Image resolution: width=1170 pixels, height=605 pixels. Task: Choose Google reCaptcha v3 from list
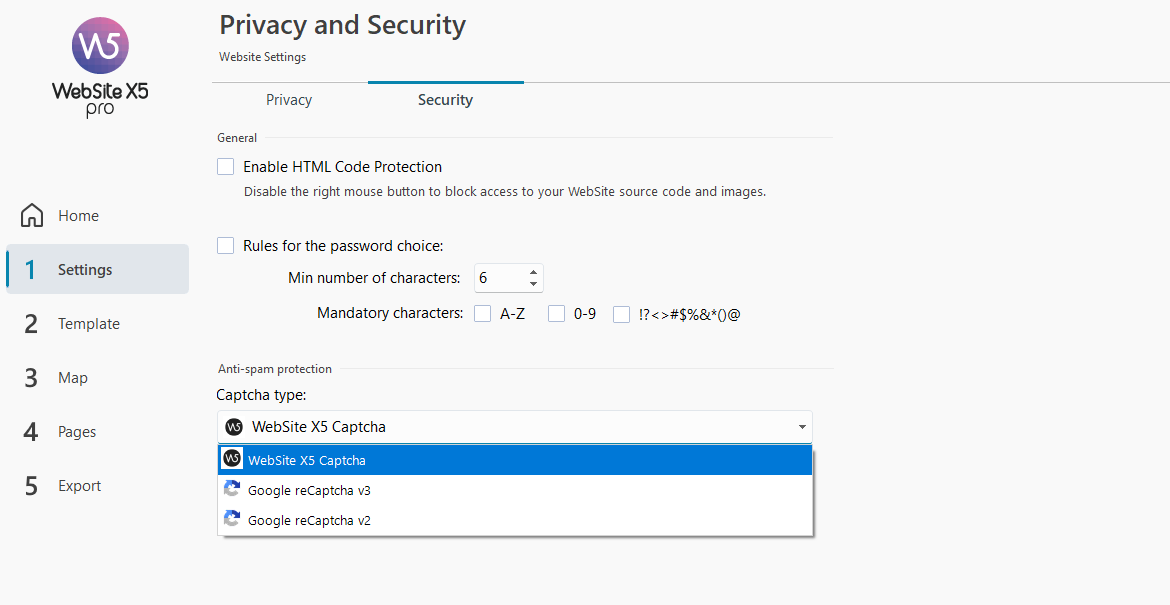309,491
